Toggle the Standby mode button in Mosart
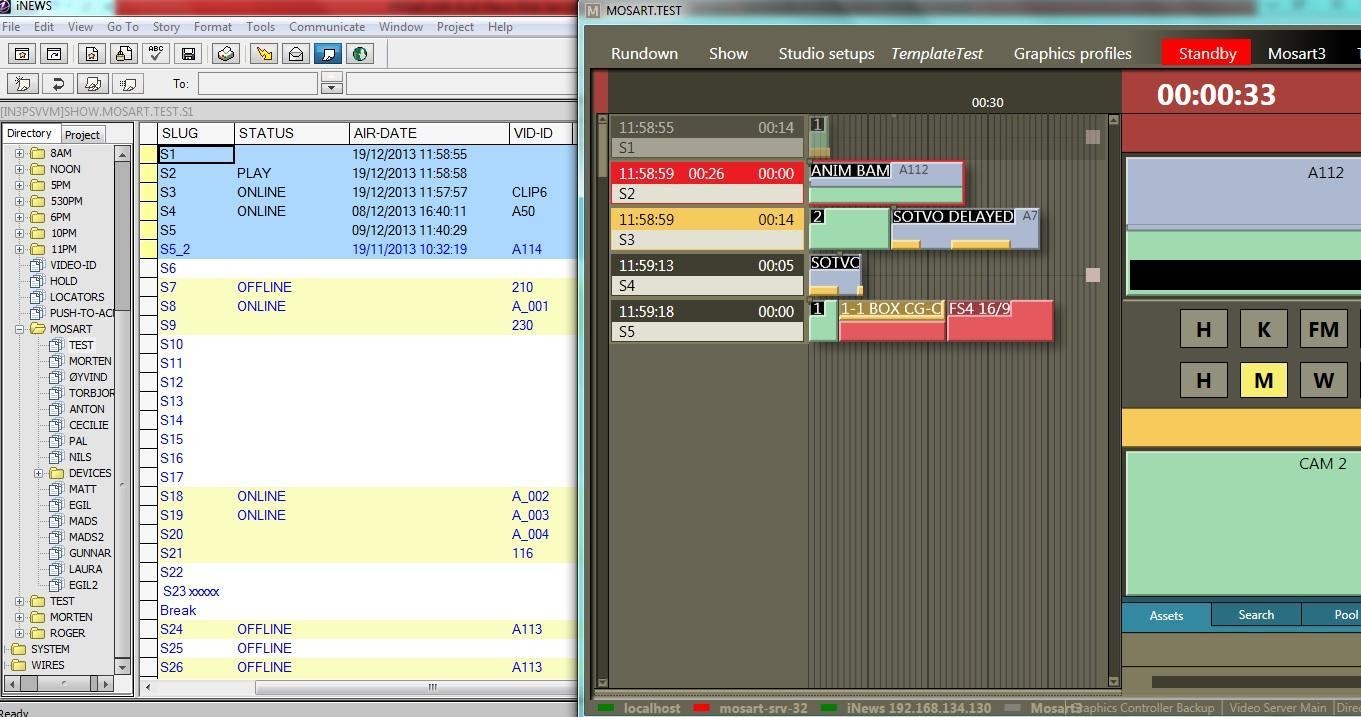Image resolution: width=1361 pixels, height=717 pixels. click(x=1206, y=54)
